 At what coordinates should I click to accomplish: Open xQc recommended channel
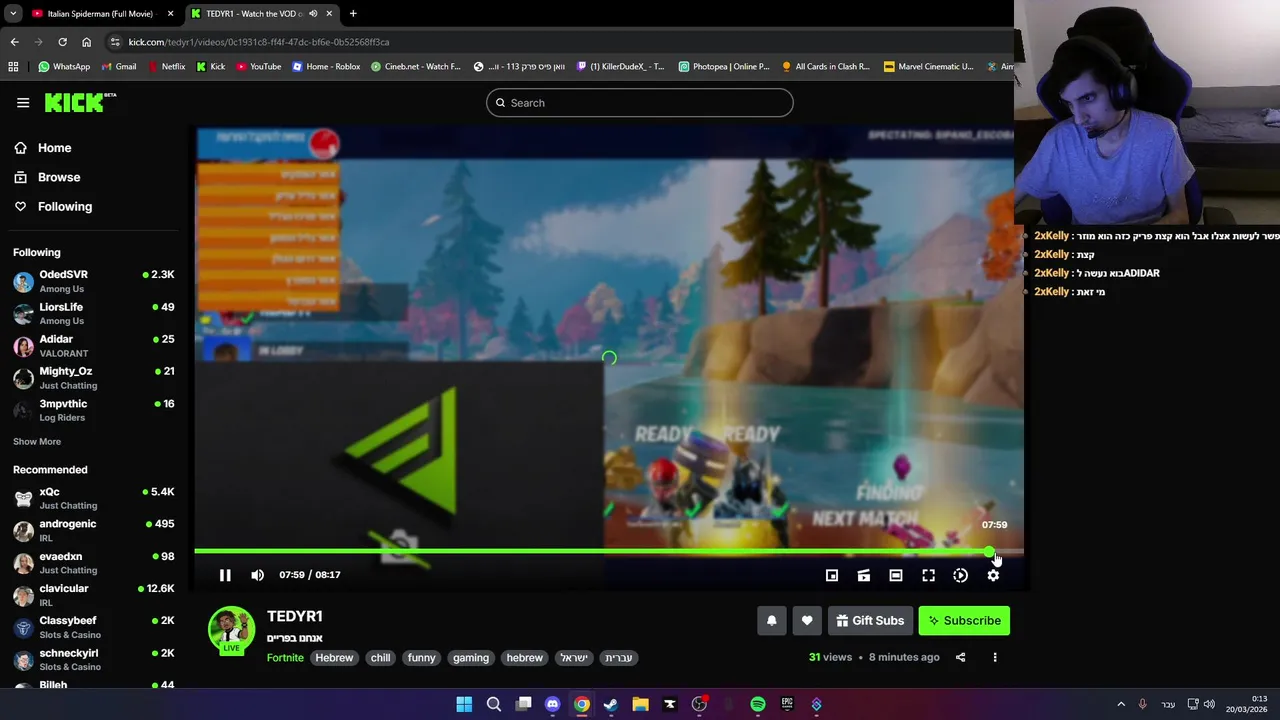click(x=94, y=498)
